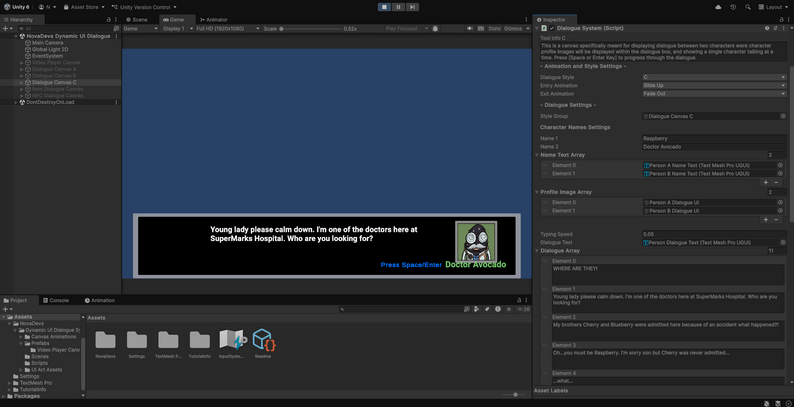Select Main Camera in the Hierarchy
The image size is (794, 407).
[48, 43]
